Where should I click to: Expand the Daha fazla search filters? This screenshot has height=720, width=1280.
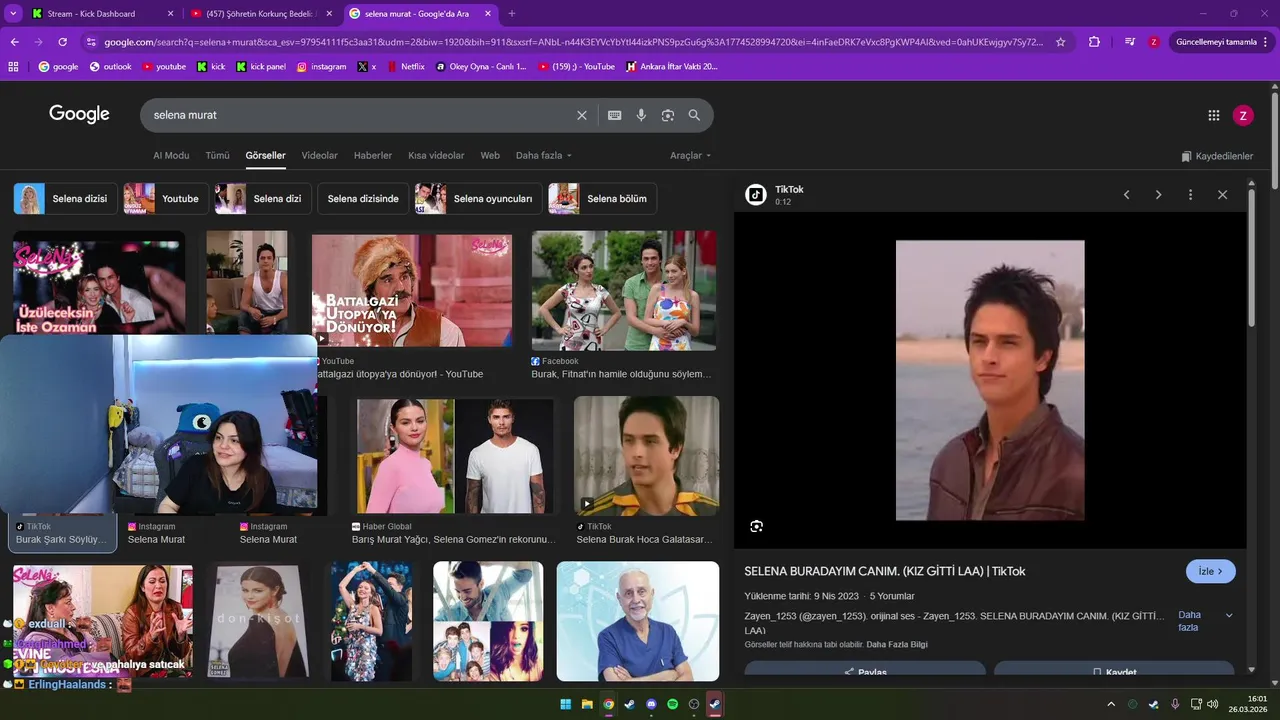point(544,156)
